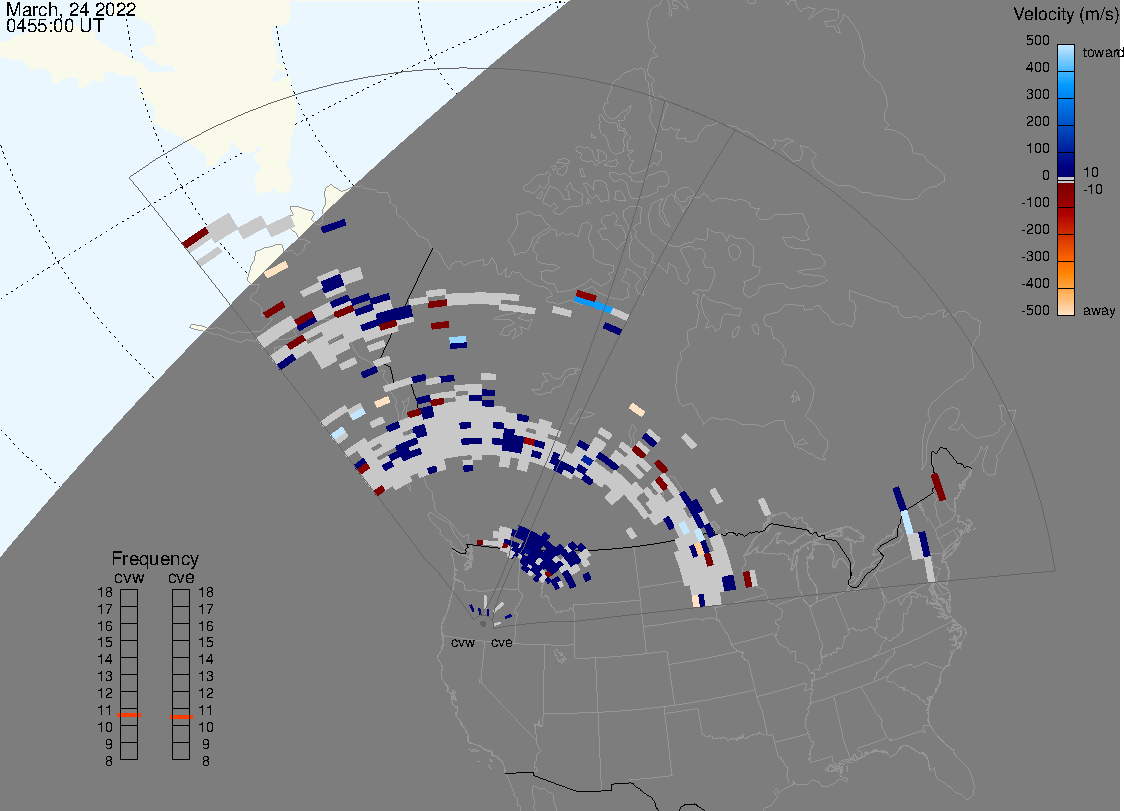Image resolution: width=1124 pixels, height=811 pixels.
Task: Click the "cvw" frequency column label
Action: point(129,578)
